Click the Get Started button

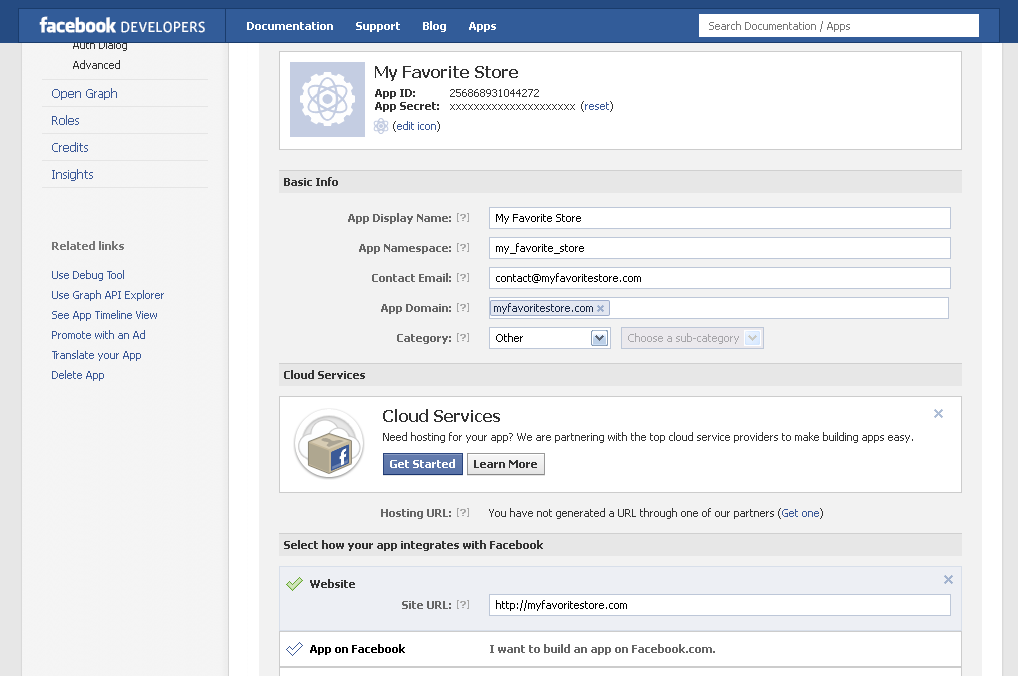(x=423, y=464)
